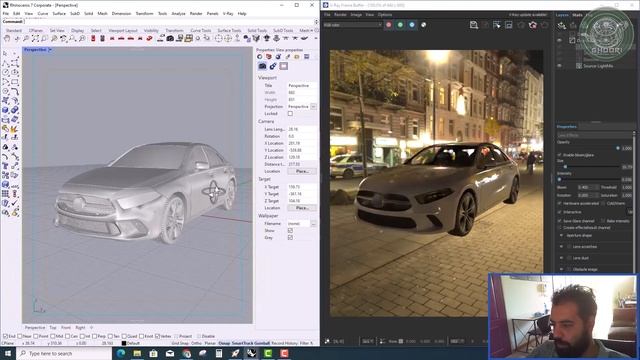Screen dimensions: 640x360
Task: Toggle the Perp osnap checkbox
Action: (95, 336)
